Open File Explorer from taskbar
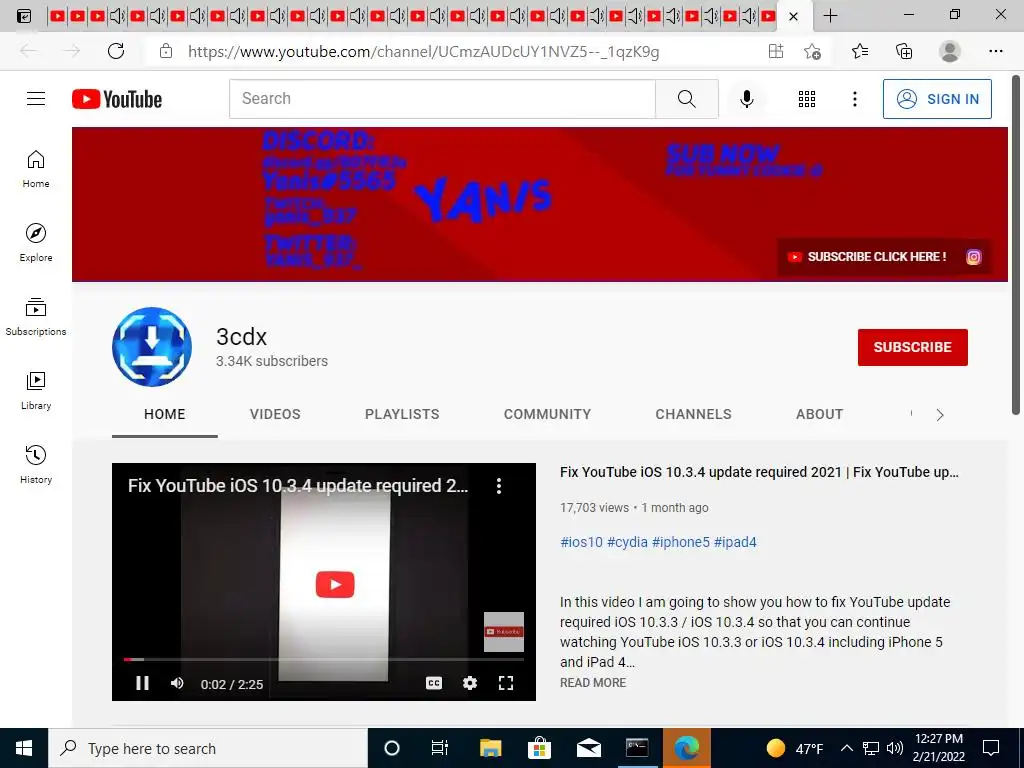Image resolution: width=1024 pixels, height=768 pixels. pyautogui.click(x=490, y=748)
